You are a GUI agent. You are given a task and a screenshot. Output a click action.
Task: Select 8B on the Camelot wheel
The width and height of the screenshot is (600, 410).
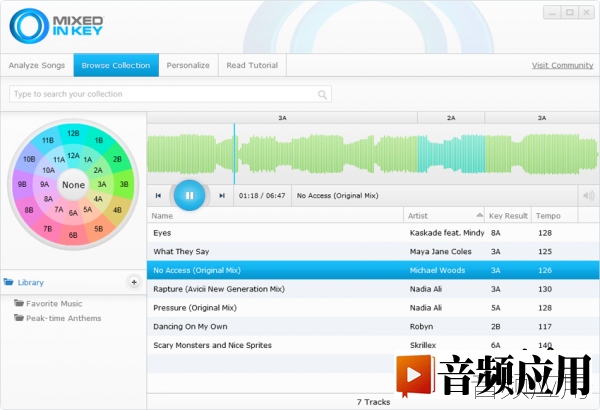click(x=29, y=210)
